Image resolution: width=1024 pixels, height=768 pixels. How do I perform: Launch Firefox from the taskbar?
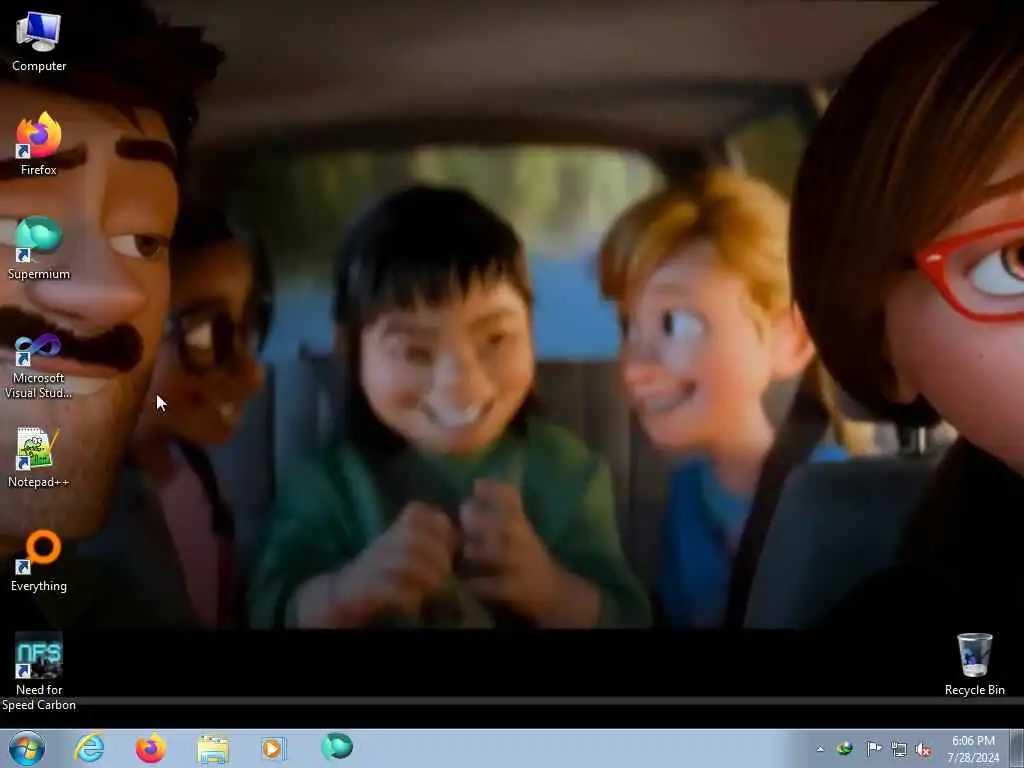coord(150,748)
